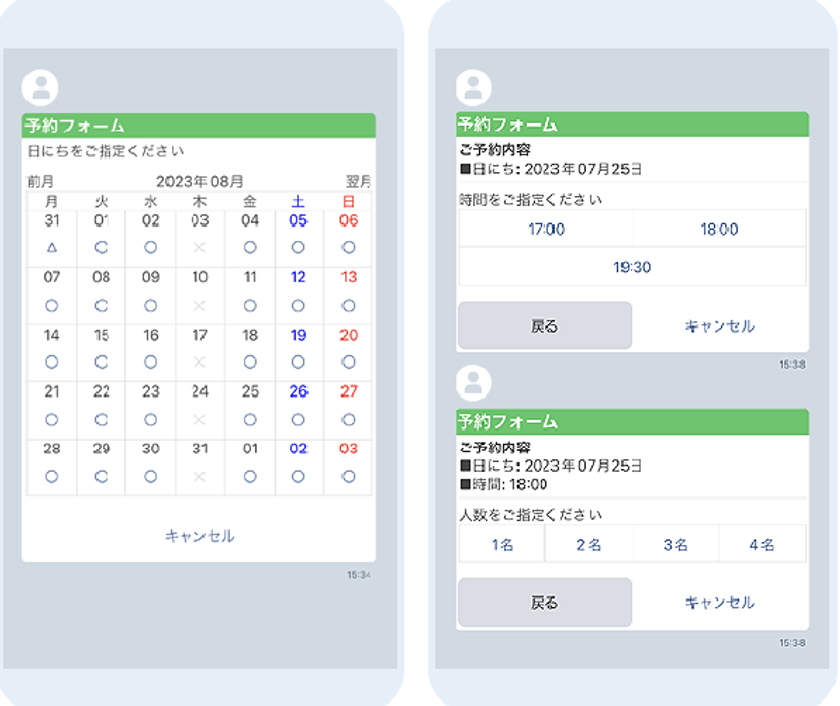Viewport: 840px width, 706px height.
Task: Select the 17:00 time slot
Action: [546, 229]
